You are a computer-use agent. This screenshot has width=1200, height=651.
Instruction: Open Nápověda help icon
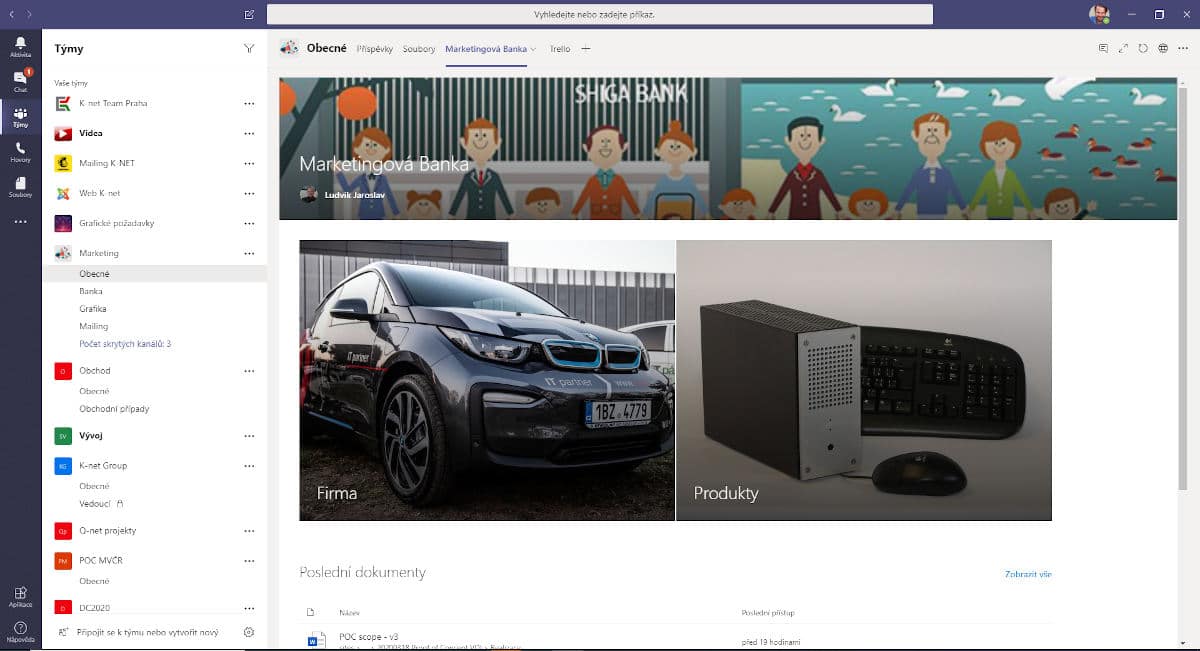[x=20, y=632]
